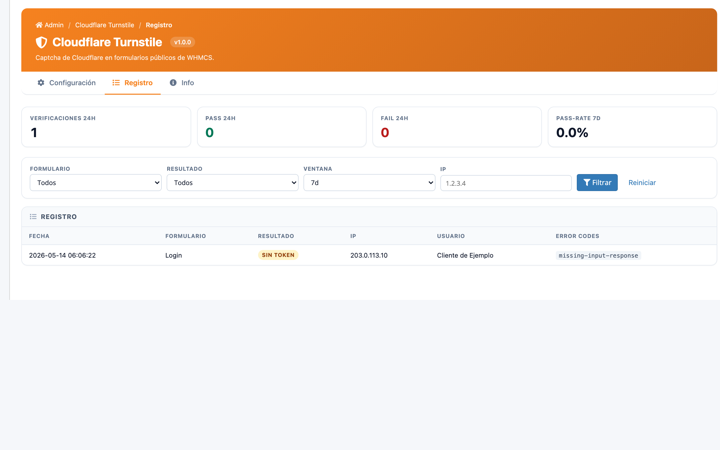Click the Pass 24h stat card
The height and width of the screenshot is (450, 720).
pyautogui.click(x=281, y=127)
